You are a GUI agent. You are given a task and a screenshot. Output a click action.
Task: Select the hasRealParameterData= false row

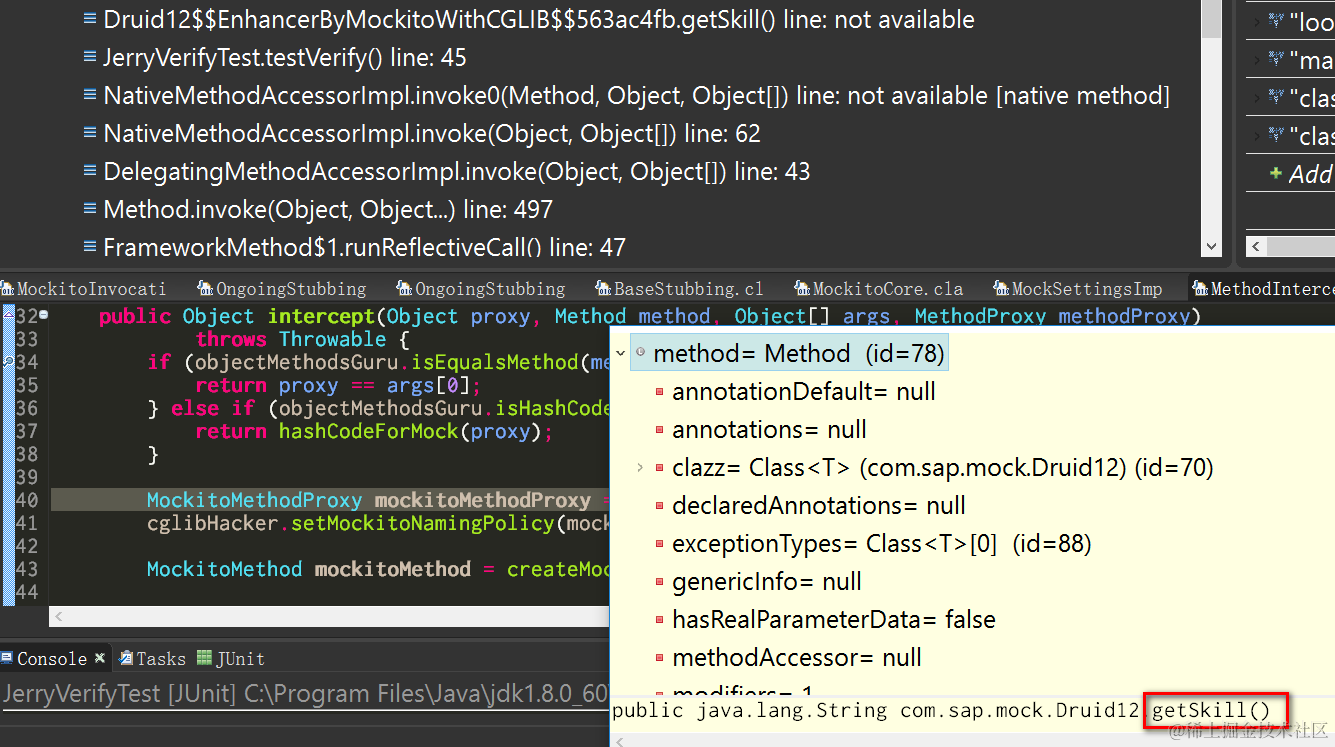834,620
